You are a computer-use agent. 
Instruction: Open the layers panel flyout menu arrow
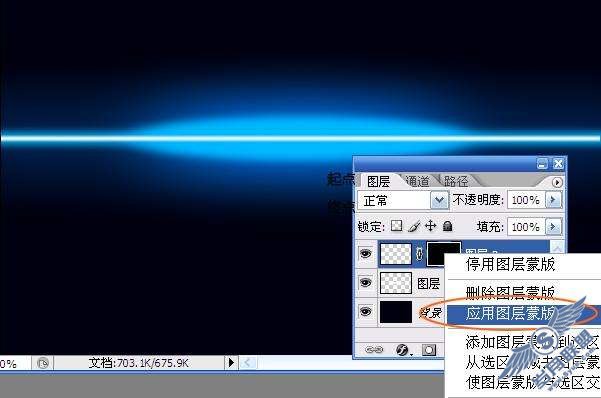tap(557, 183)
